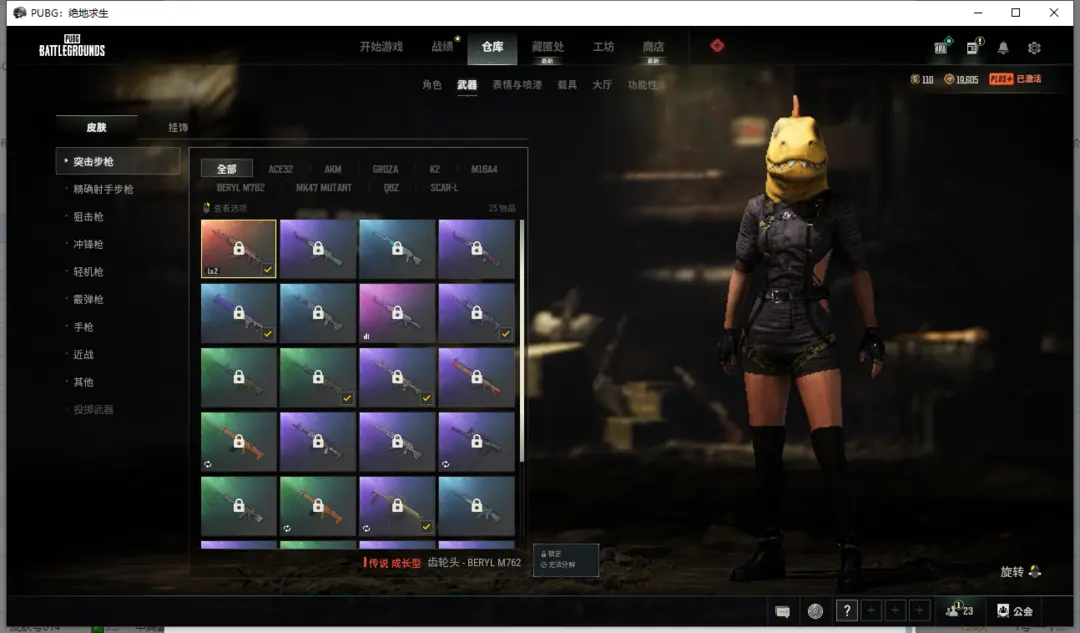Image resolution: width=1080 pixels, height=633 pixels.
Task: Switch to the 挂饰 charms tab
Action: click(178, 127)
